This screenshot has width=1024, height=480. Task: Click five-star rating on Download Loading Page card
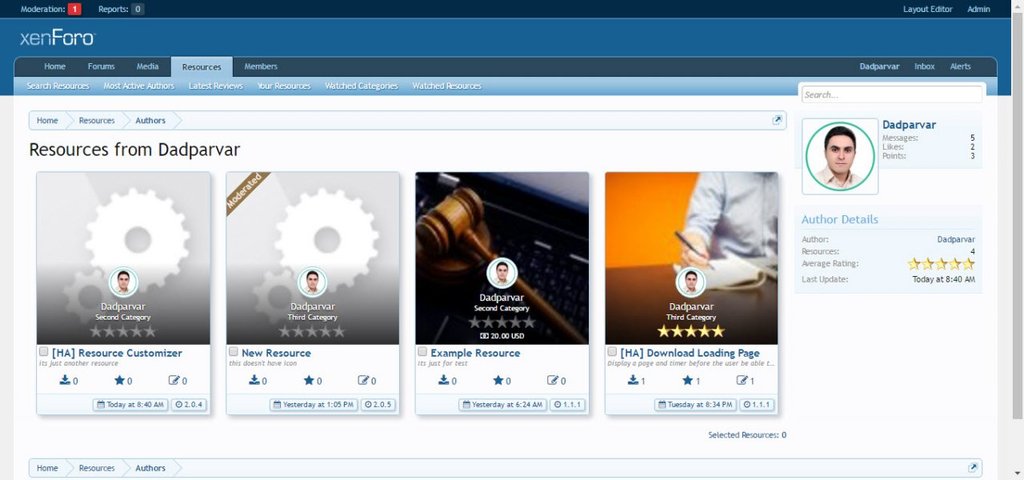(690, 331)
